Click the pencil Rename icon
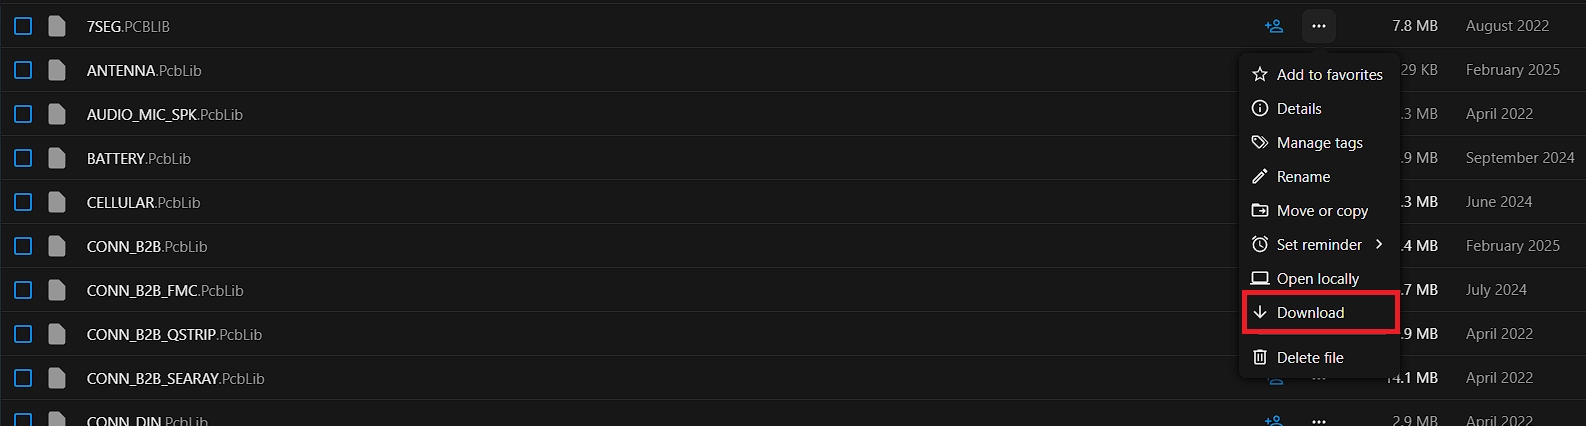This screenshot has width=1586, height=426. tap(1260, 177)
